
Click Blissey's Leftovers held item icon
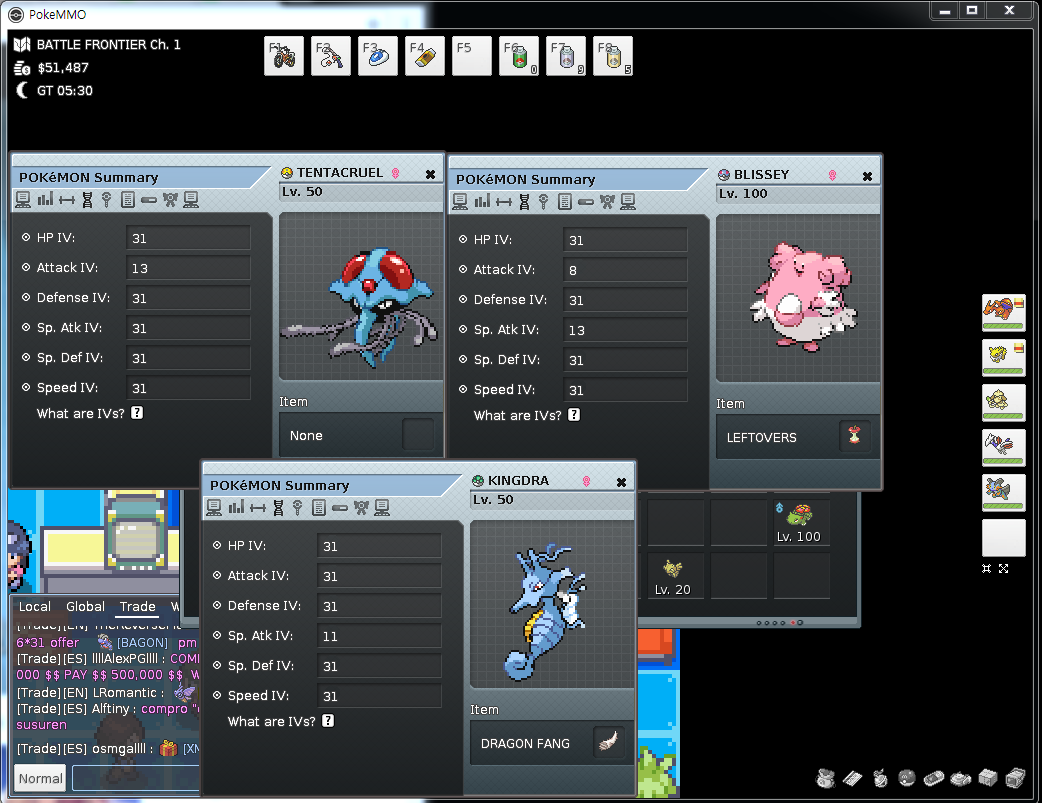[853, 437]
